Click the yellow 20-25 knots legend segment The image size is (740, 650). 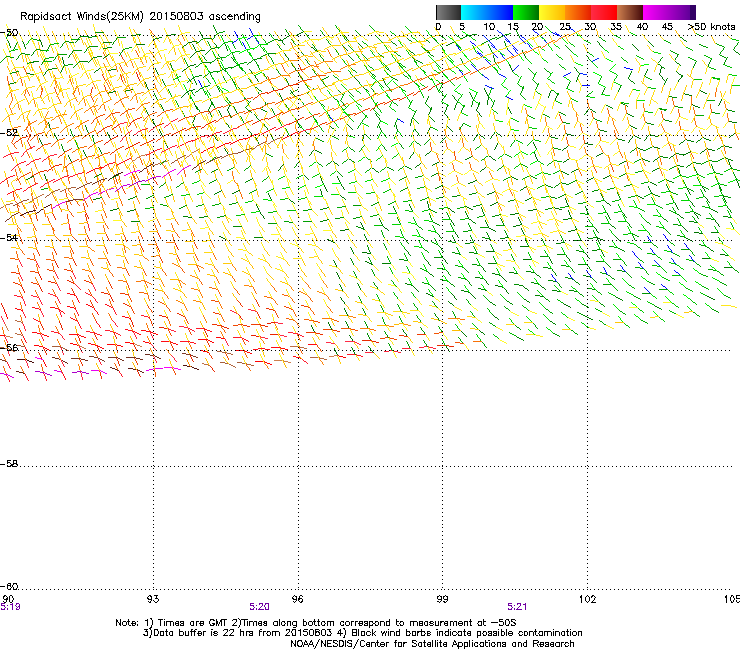(x=552, y=12)
